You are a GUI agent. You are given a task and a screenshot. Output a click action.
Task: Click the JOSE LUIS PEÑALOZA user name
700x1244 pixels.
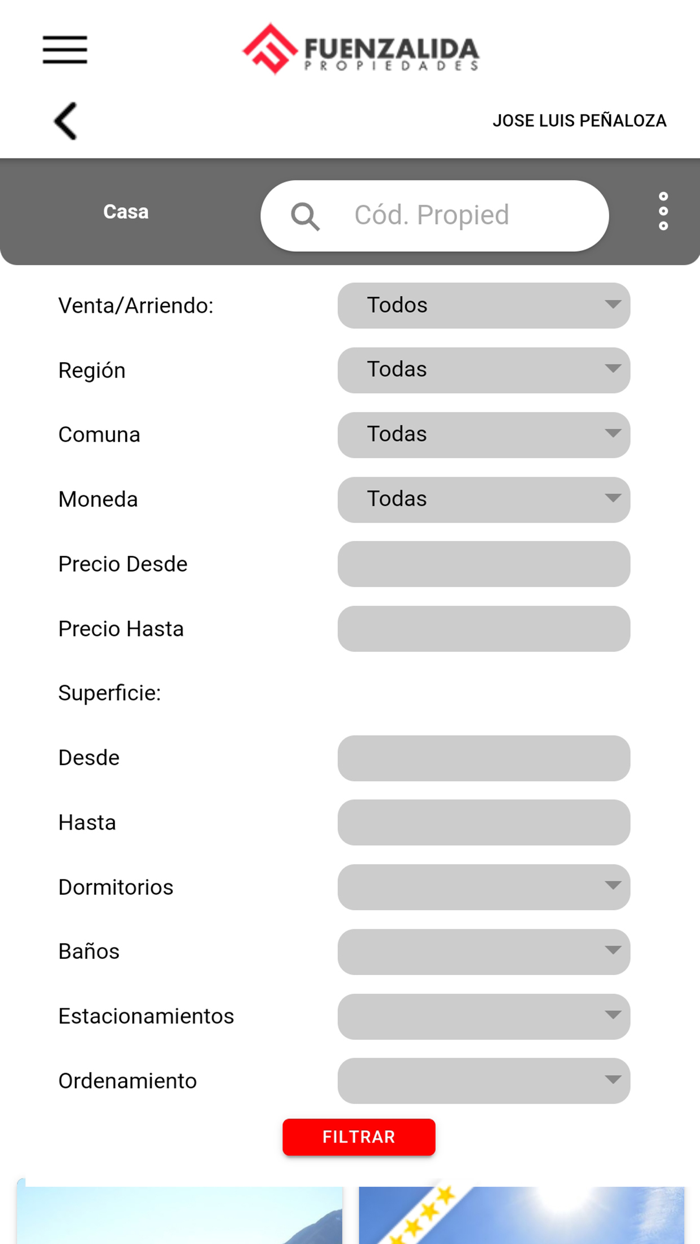[x=580, y=120]
